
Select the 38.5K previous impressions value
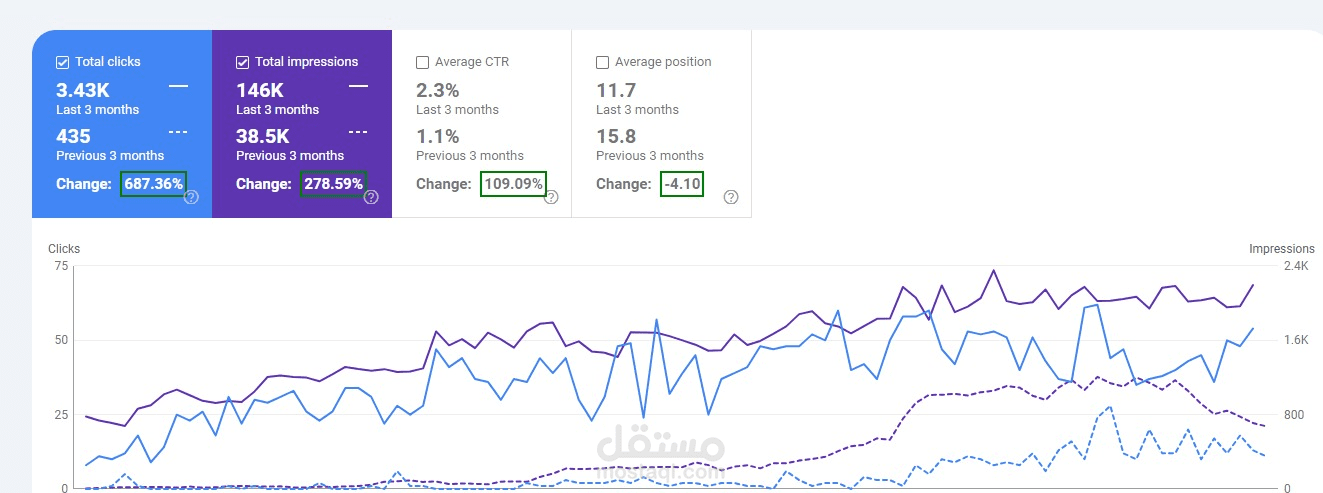pos(263,136)
